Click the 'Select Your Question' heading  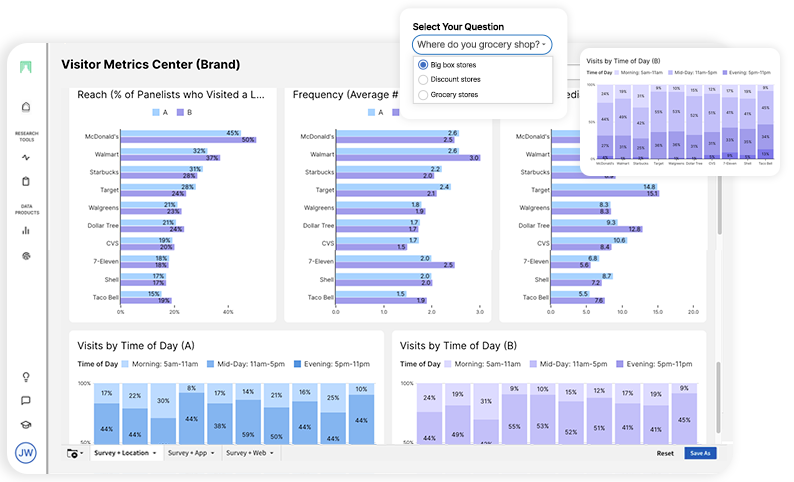coord(458,27)
